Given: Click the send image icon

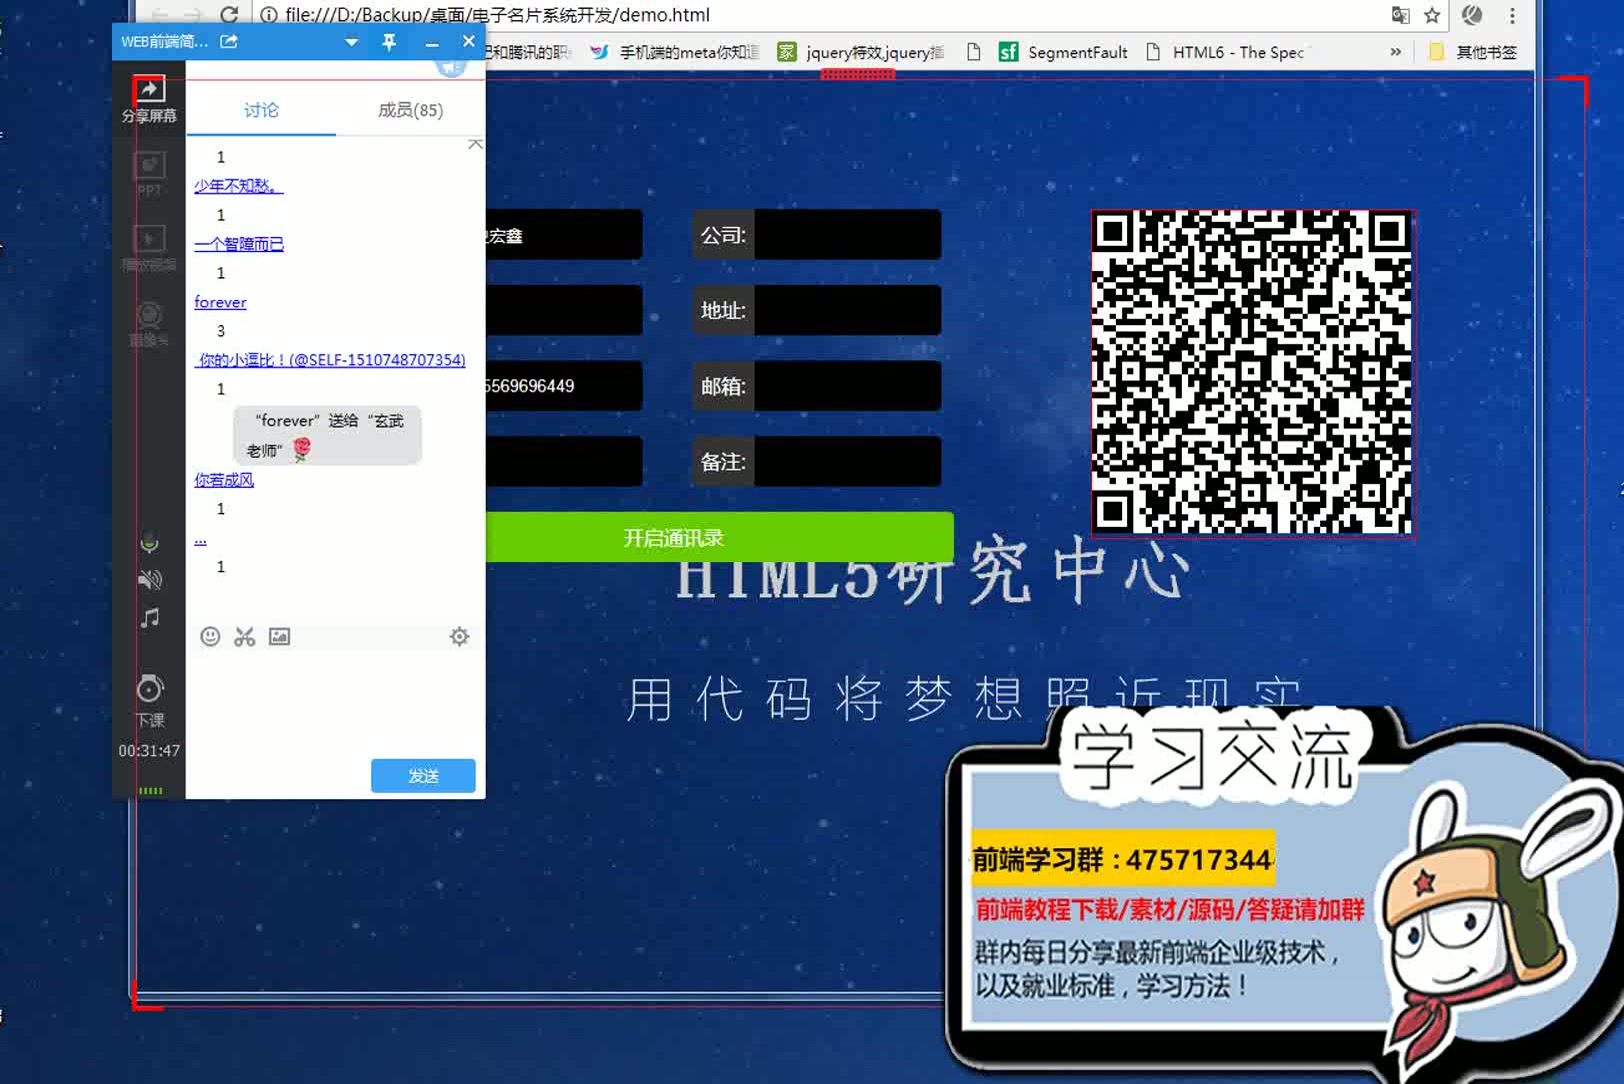Looking at the screenshot, I should [x=279, y=636].
